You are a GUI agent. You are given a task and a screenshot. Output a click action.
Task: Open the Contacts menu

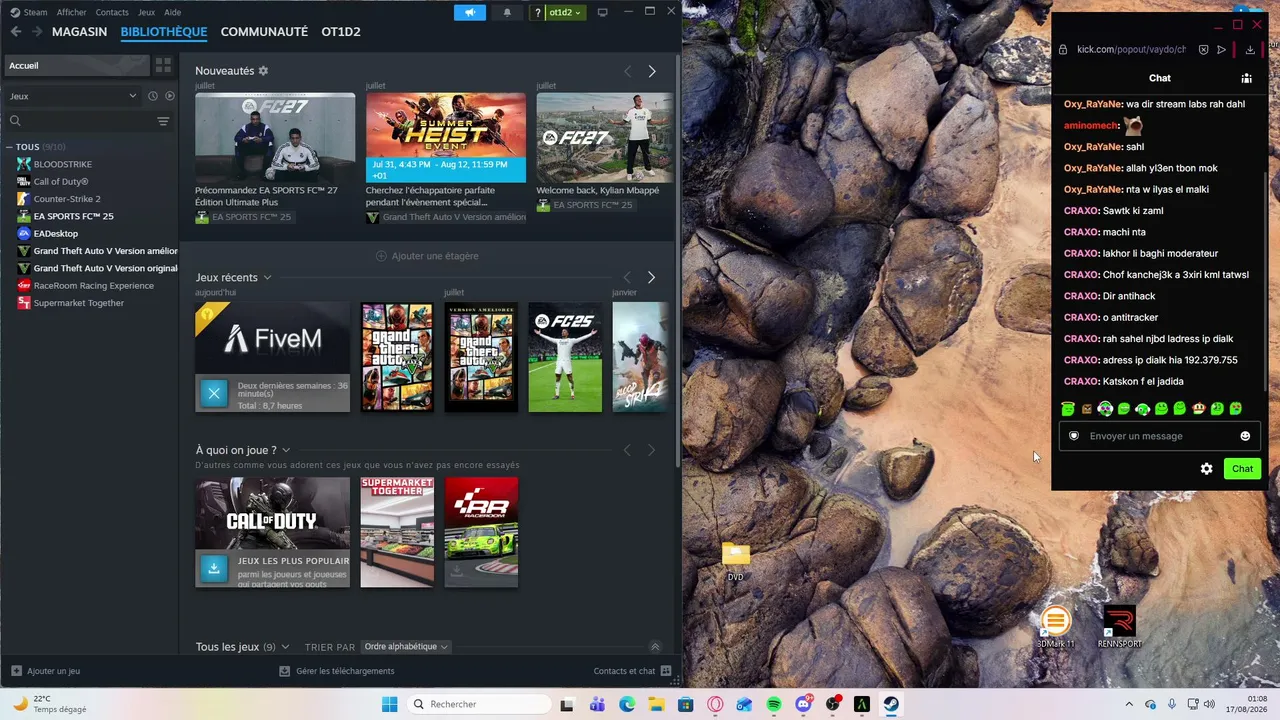pos(112,12)
